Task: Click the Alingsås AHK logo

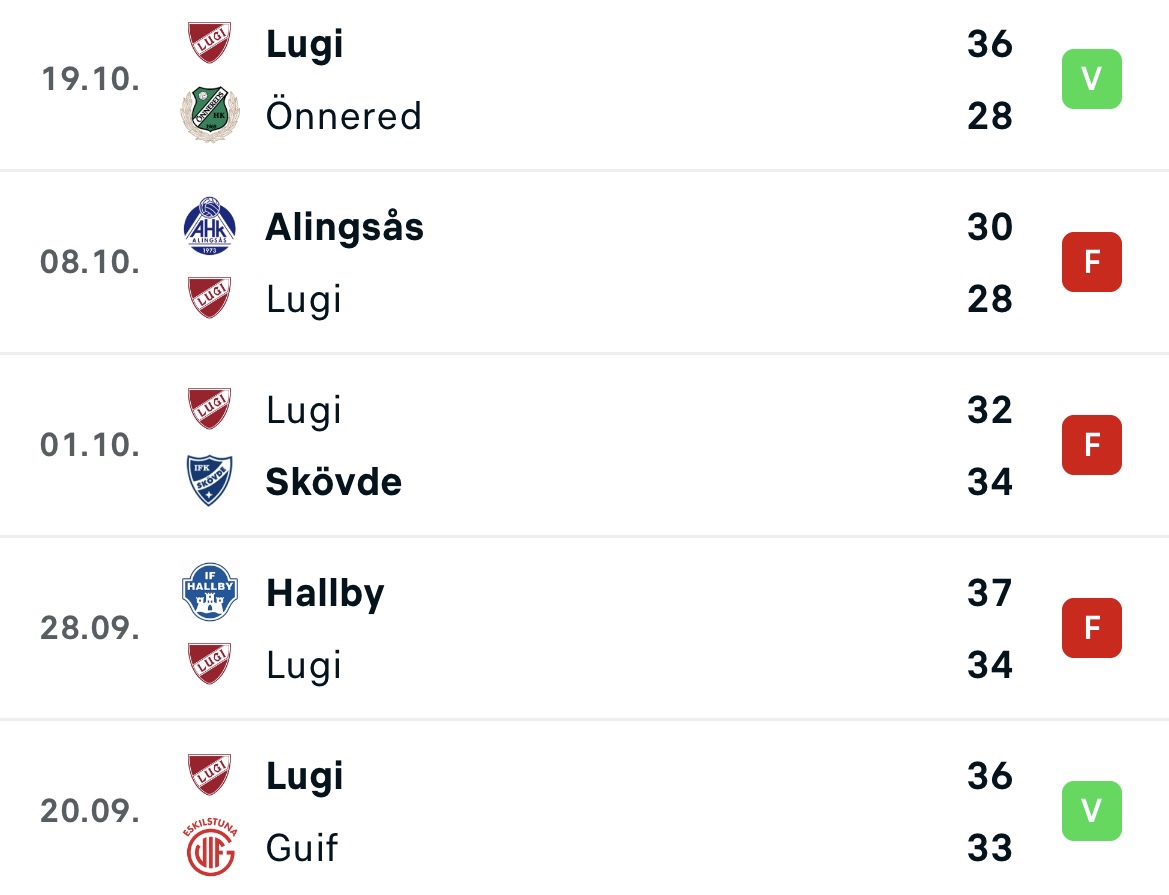Action: click(209, 226)
